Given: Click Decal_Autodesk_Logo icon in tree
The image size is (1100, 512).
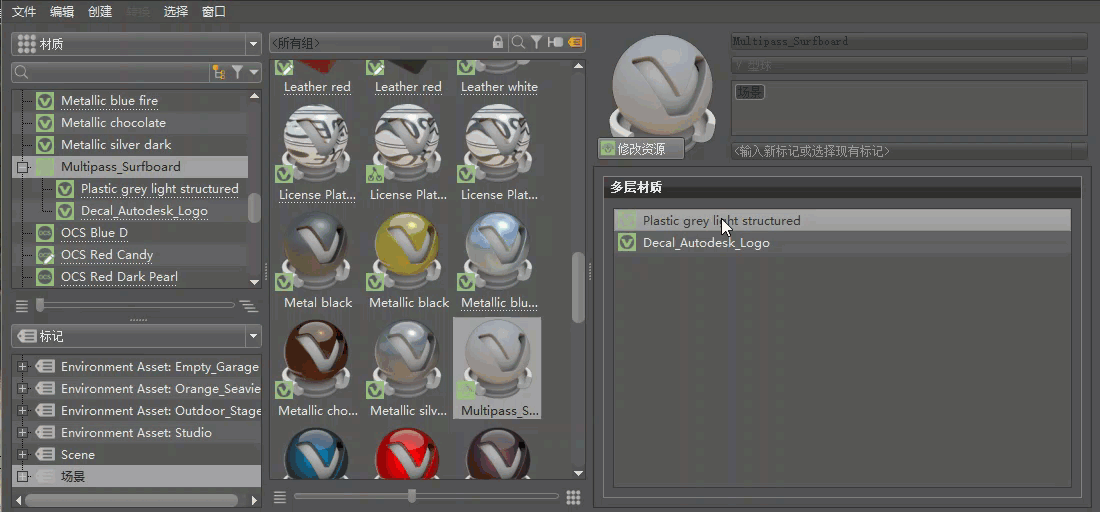Looking at the screenshot, I should pos(65,210).
